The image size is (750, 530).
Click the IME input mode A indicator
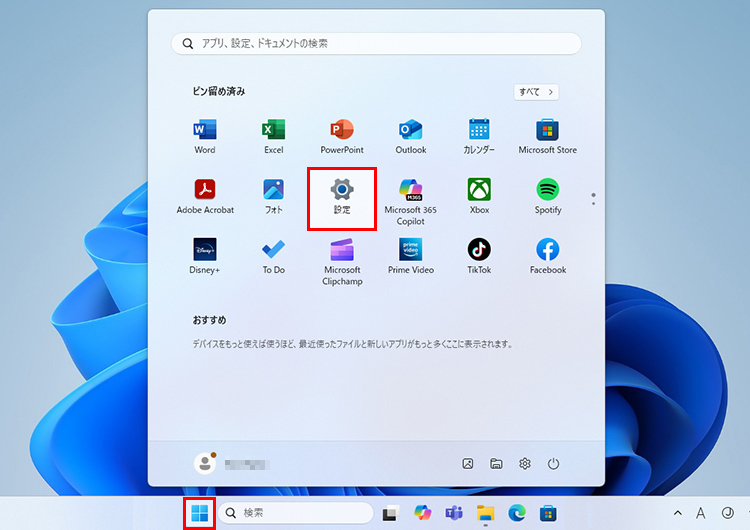pos(701,513)
